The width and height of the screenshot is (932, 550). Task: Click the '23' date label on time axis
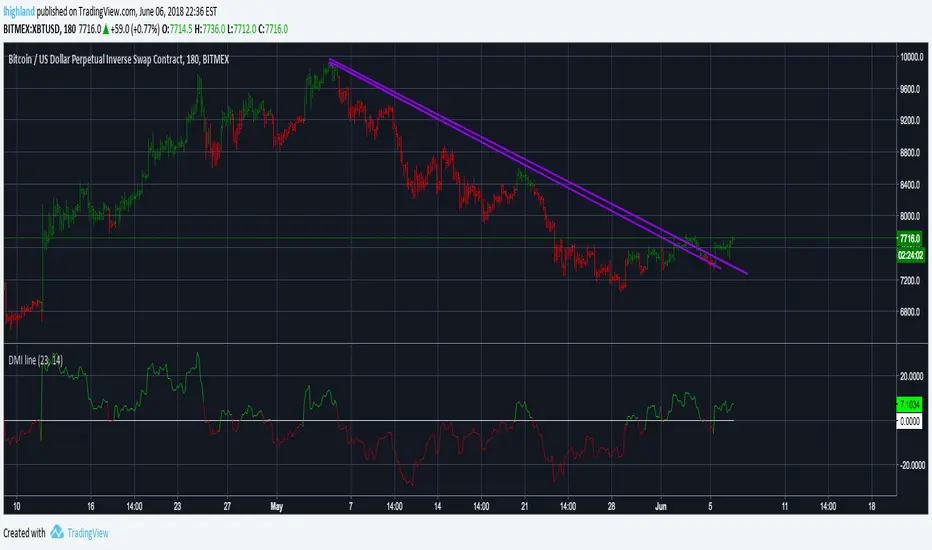coord(177,507)
